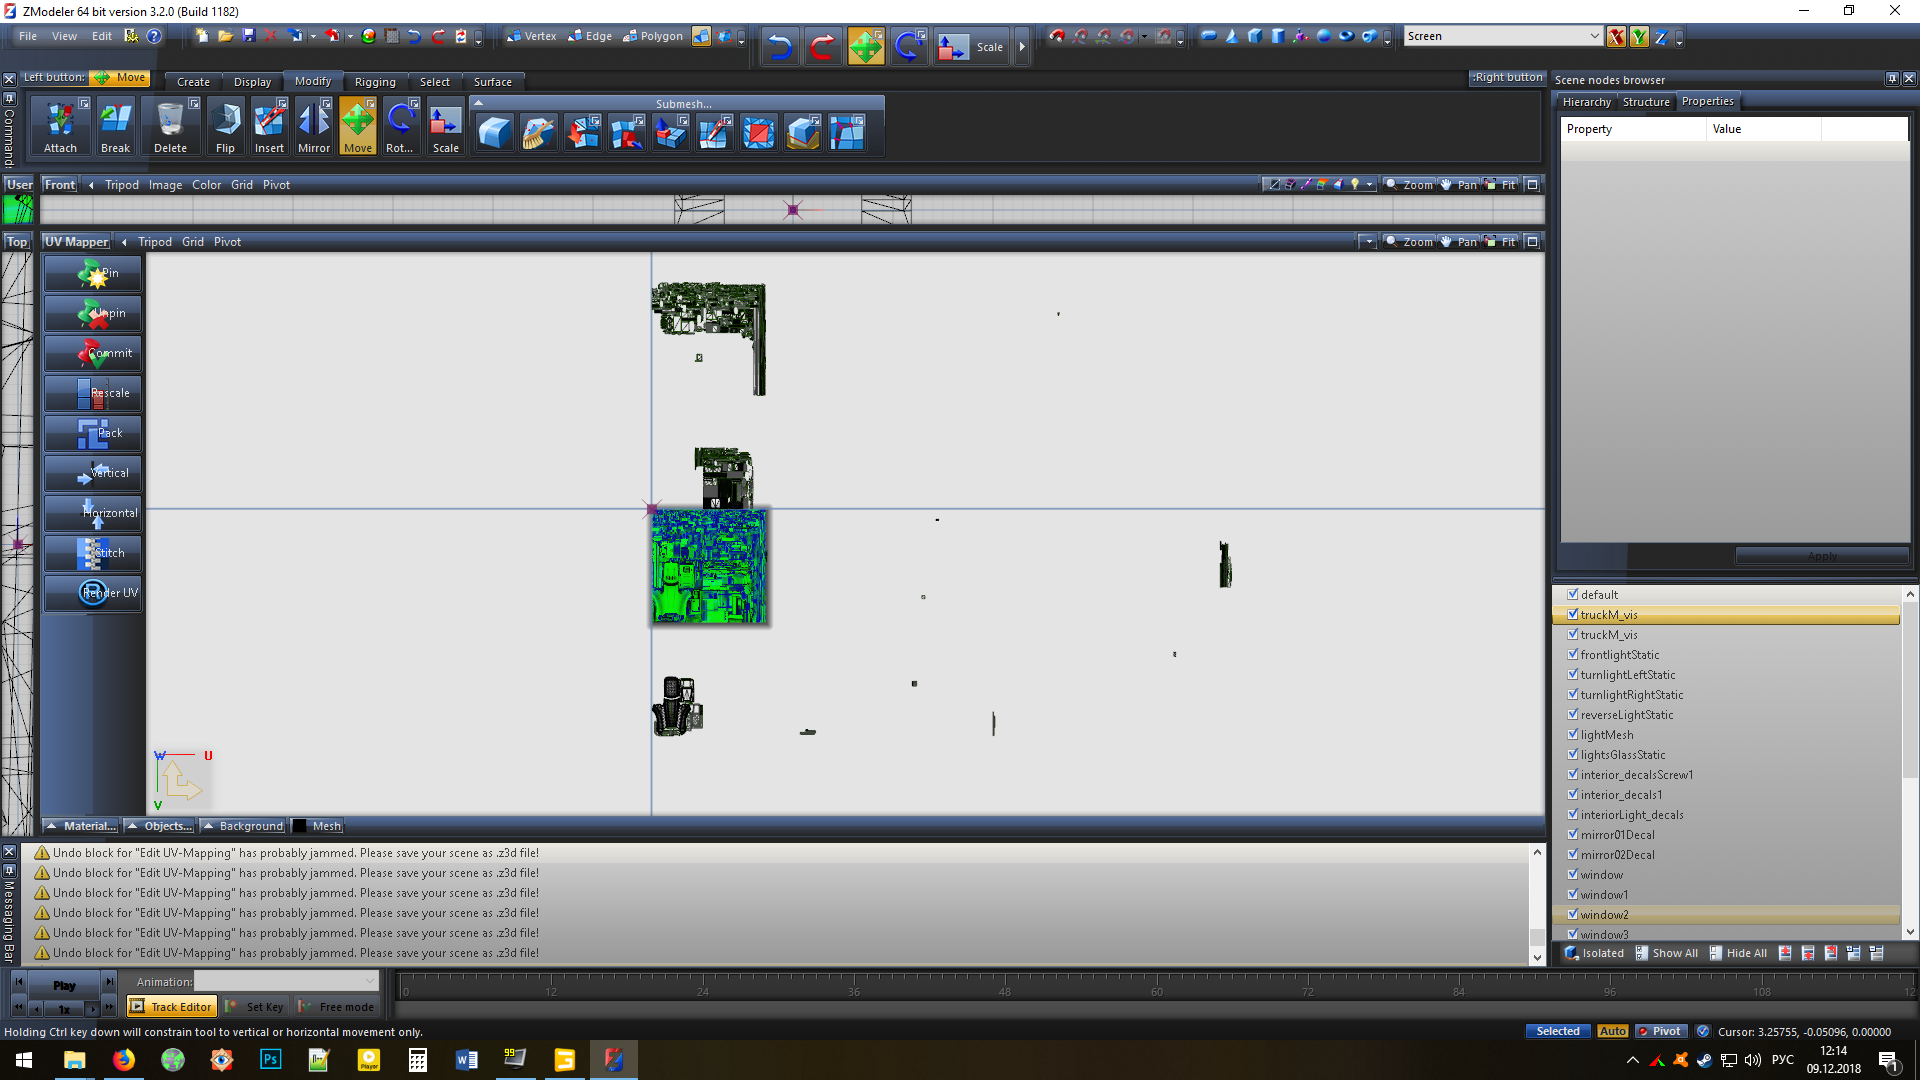Image resolution: width=1920 pixels, height=1080 pixels.
Task: Click the Render UV tool
Action: pyautogui.click(x=93, y=593)
